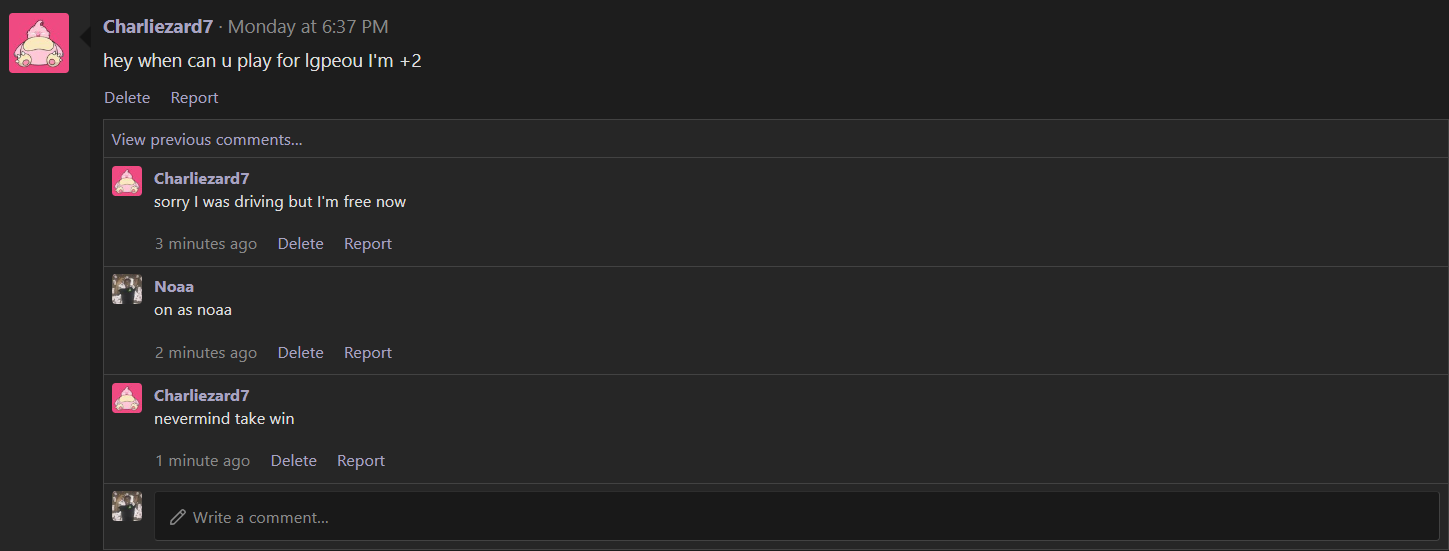The height and width of the screenshot is (551, 1449).
Task: Open Charliezard7's large pink avatar
Action: point(39,43)
